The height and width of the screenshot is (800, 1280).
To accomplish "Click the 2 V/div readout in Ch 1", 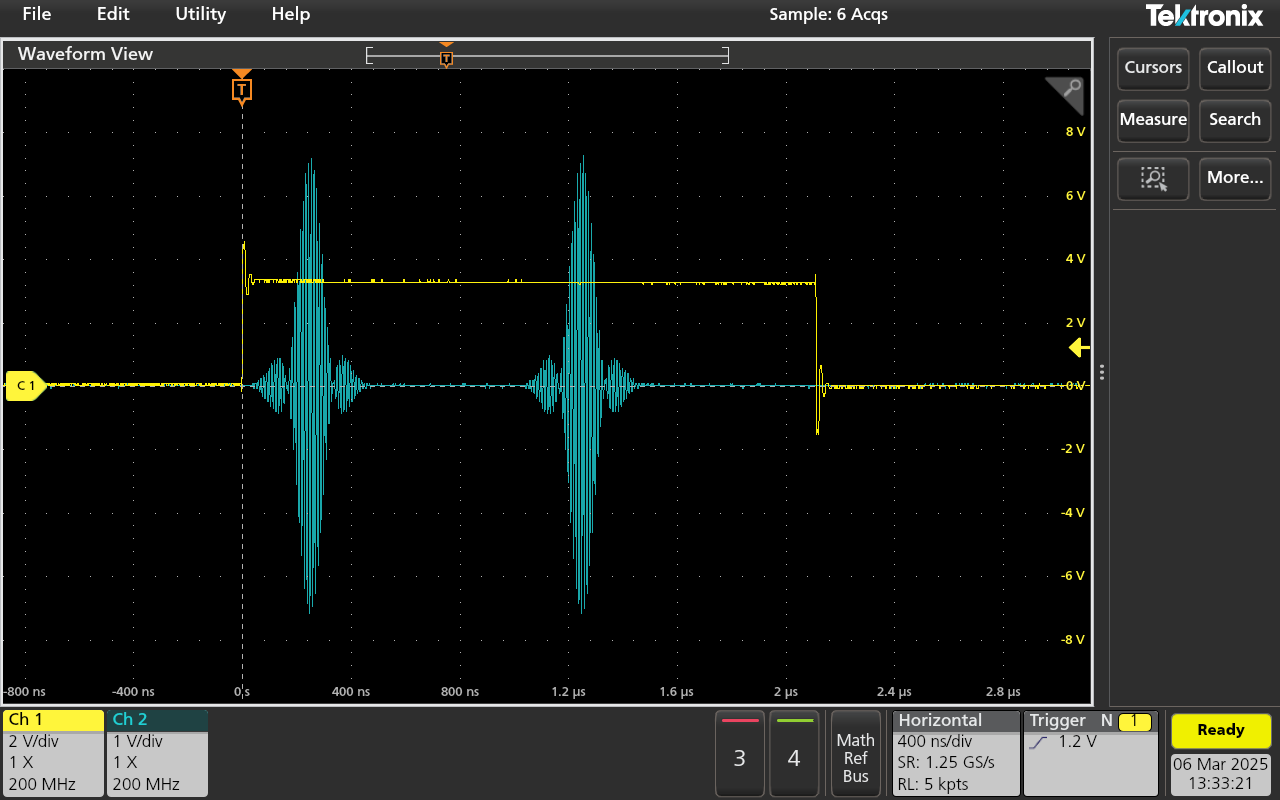I will pyautogui.click(x=35, y=742).
